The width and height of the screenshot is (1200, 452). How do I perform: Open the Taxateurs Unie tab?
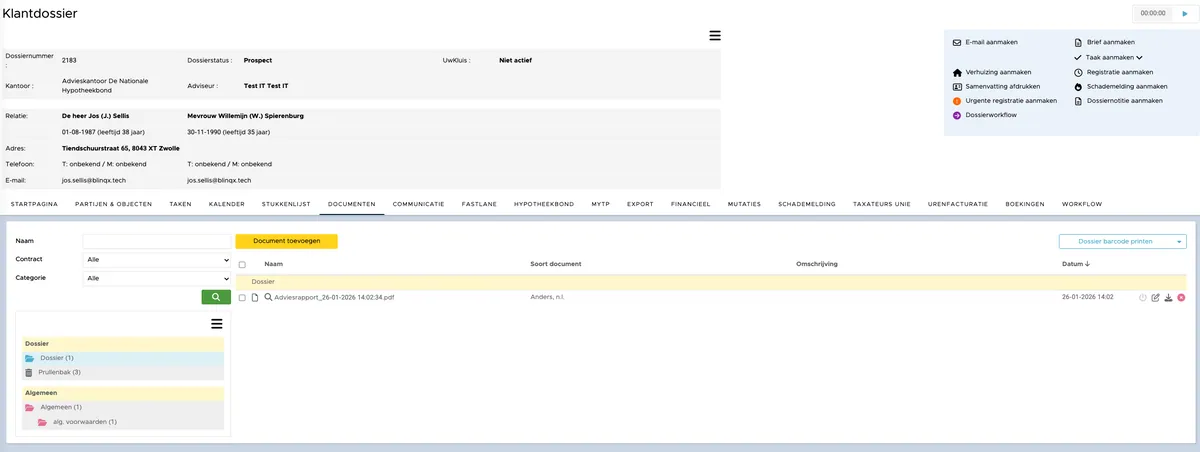tap(882, 204)
